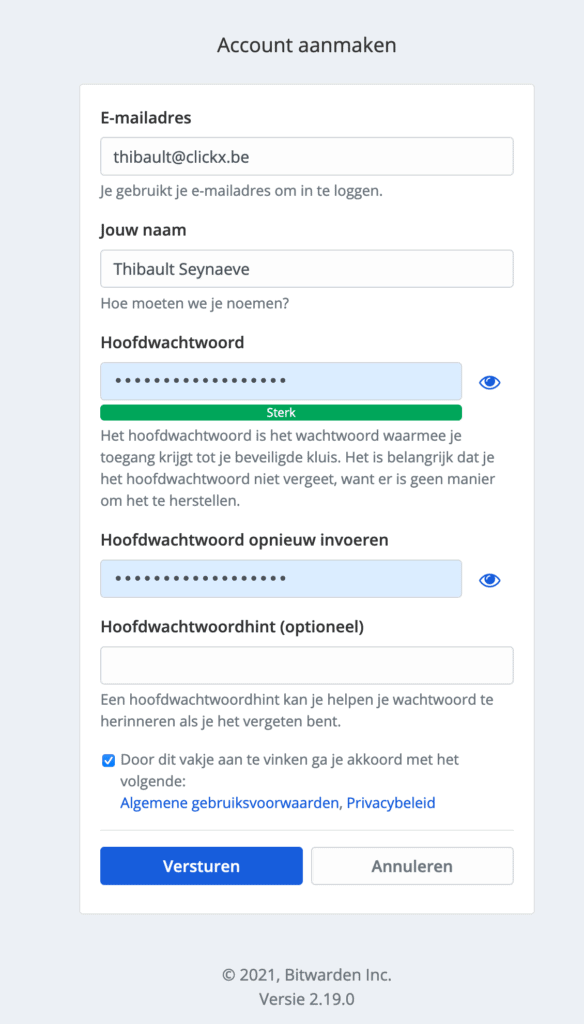584x1024 pixels.
Task: Click the Hoofdwachtwoord opnieuw invoeren field
Action: [x=281, y=579]
